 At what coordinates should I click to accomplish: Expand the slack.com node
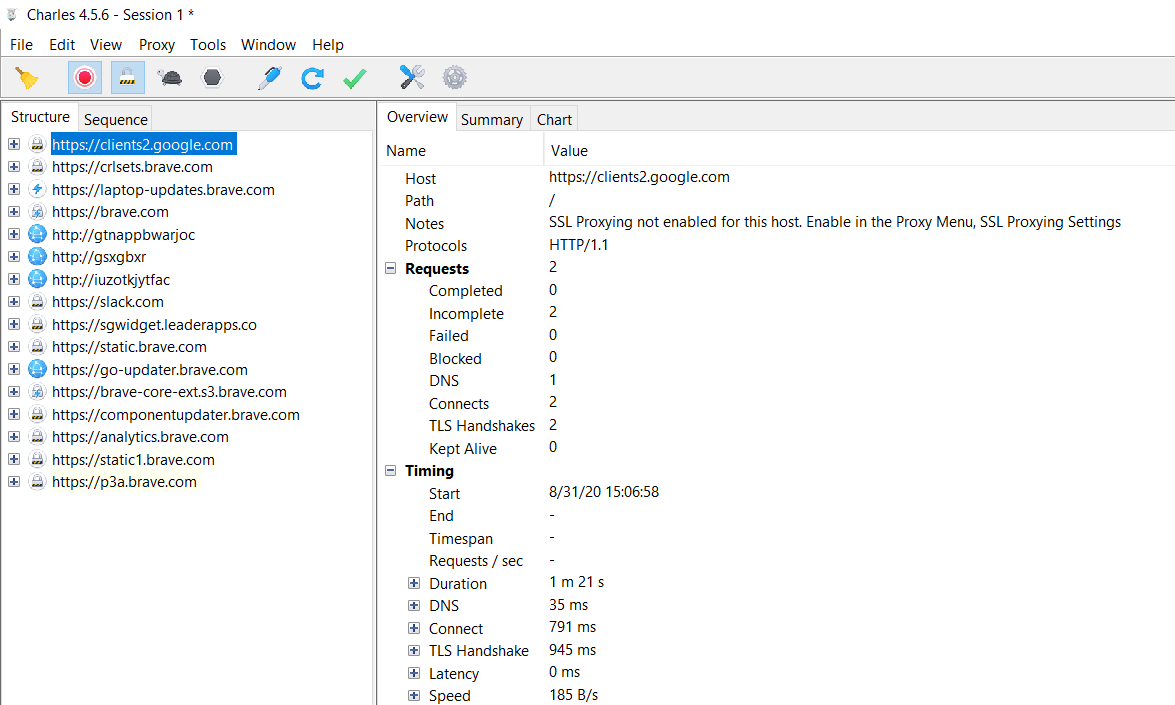[x=14, y=301]
